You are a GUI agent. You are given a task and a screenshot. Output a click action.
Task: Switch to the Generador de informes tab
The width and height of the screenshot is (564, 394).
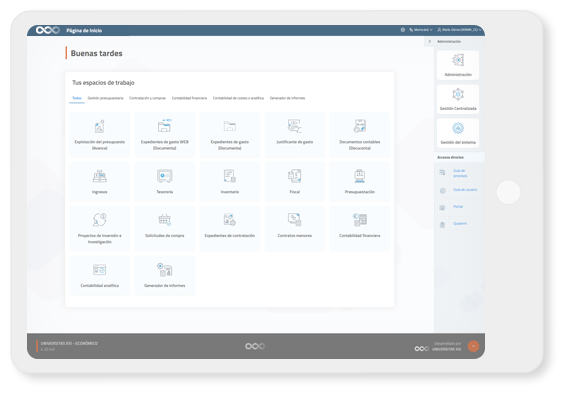click(287, 98)
